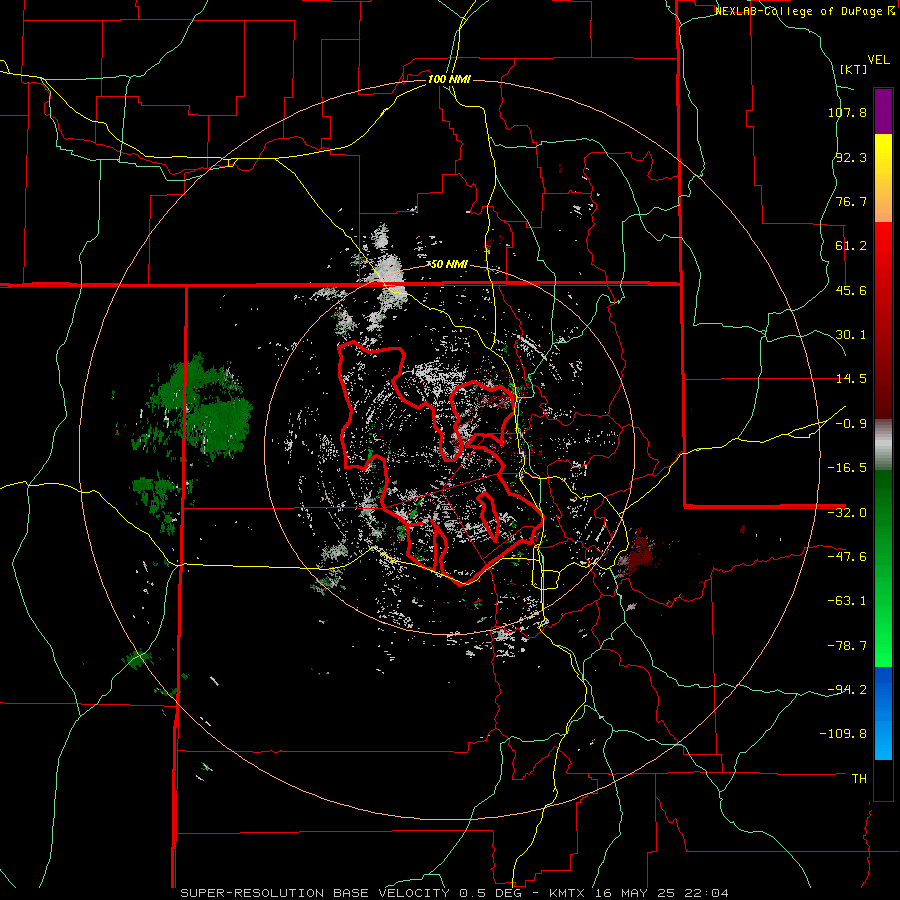Screen dimensions: 900x900
Task: Click the blue segment of color bar
Action: tap(883, 713)
